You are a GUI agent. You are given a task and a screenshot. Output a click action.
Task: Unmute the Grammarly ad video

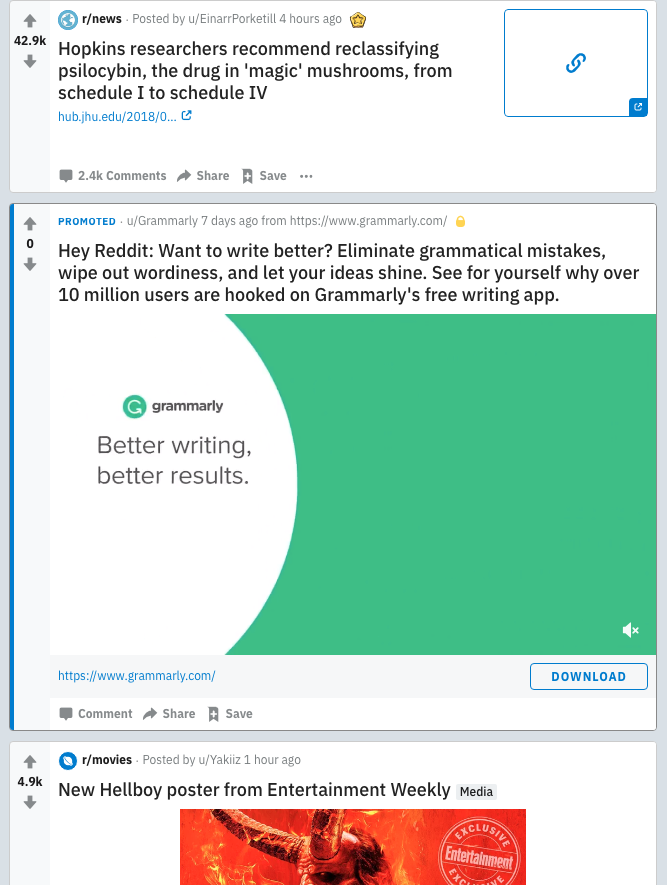630,630
